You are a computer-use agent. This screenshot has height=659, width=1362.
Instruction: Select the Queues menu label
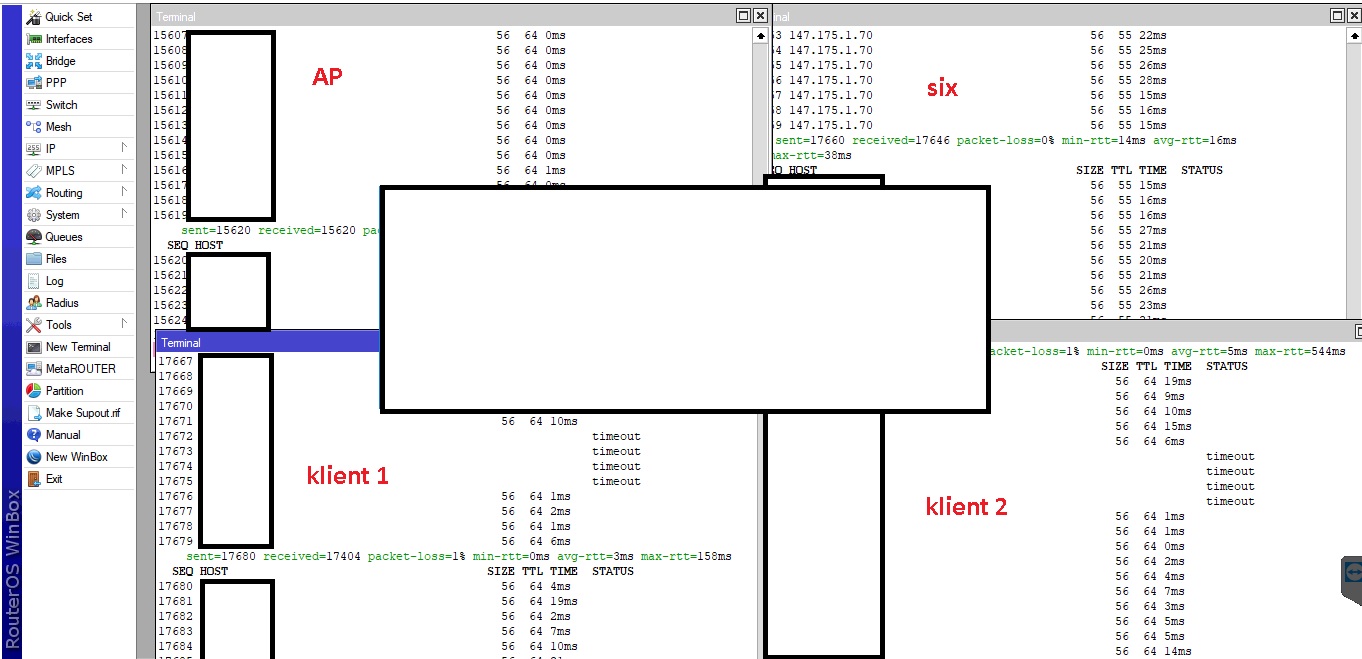click(x=64, y=237)
